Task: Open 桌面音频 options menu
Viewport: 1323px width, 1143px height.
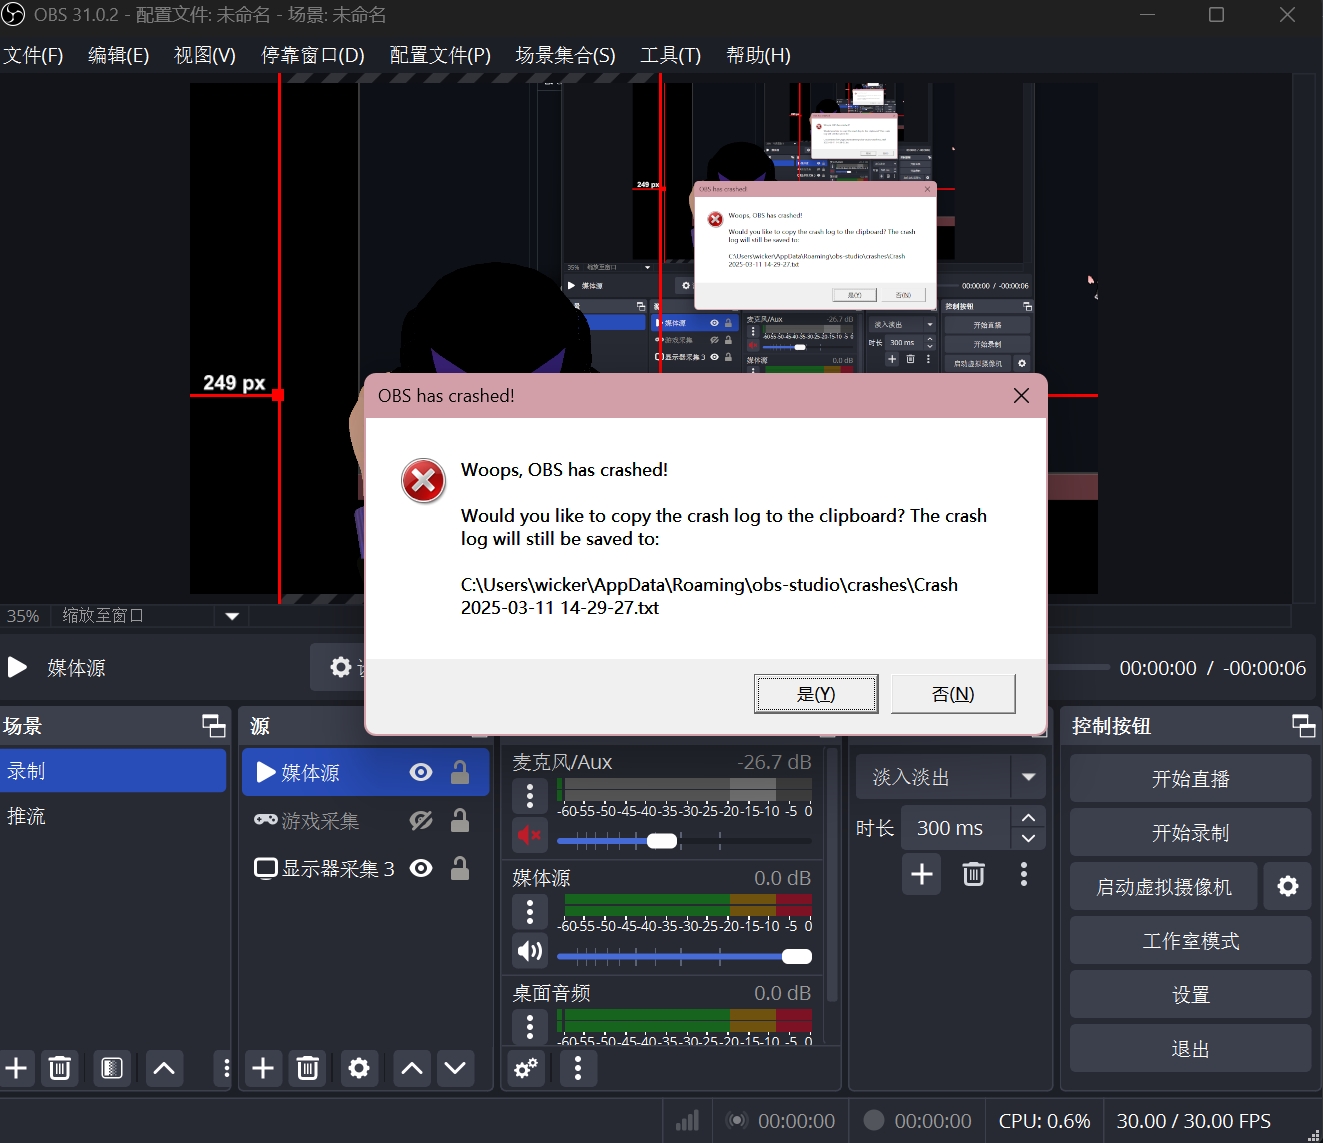Action: (530, 1026)
